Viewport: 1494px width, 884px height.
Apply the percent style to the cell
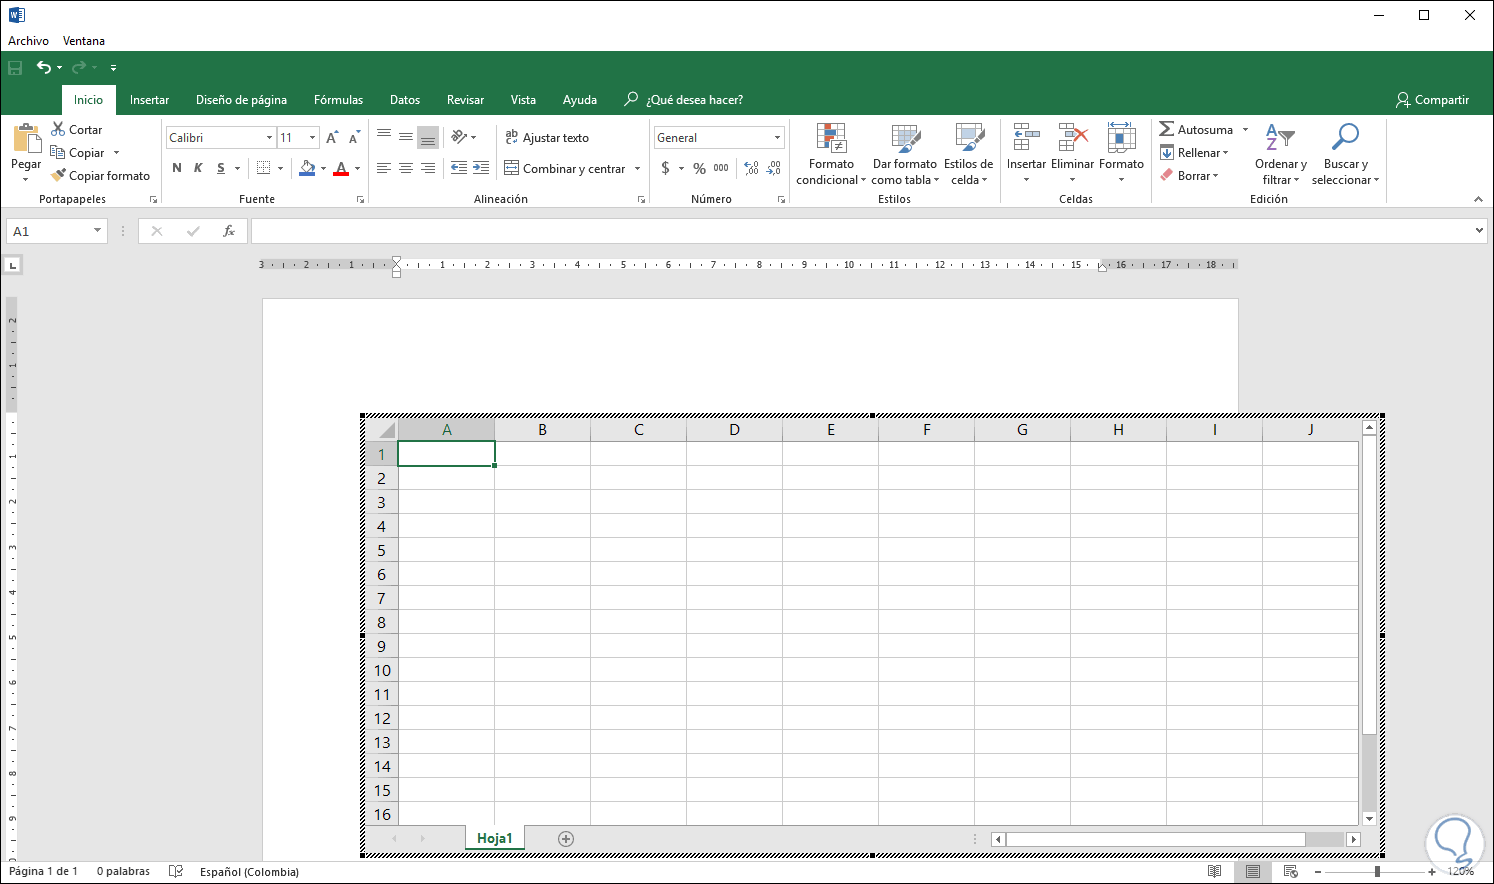coord(699,169)
